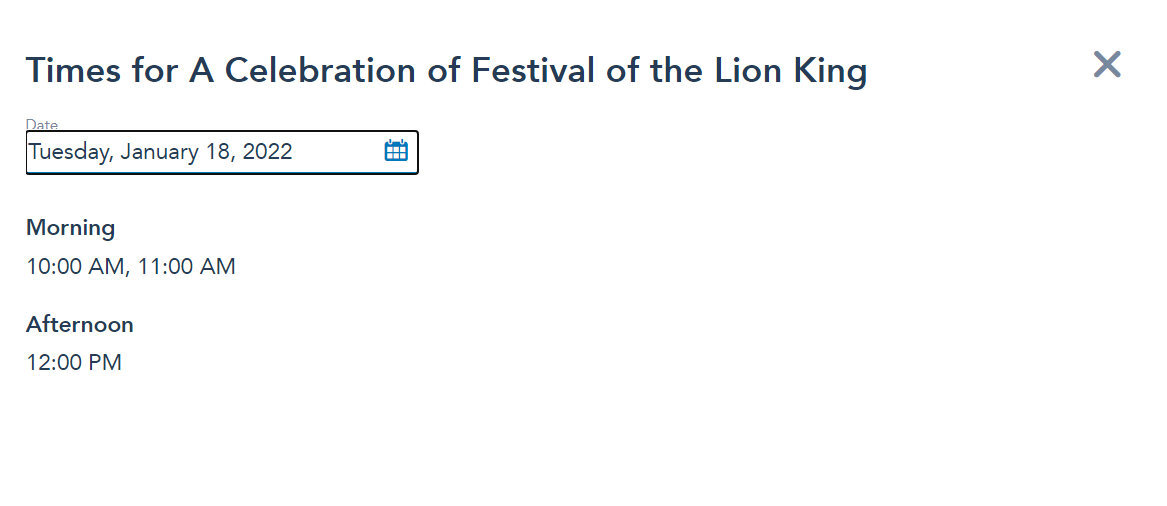This screenshot has width=1167, height=506.
Task: Click on January in the date field
Action: coord(161,152)
